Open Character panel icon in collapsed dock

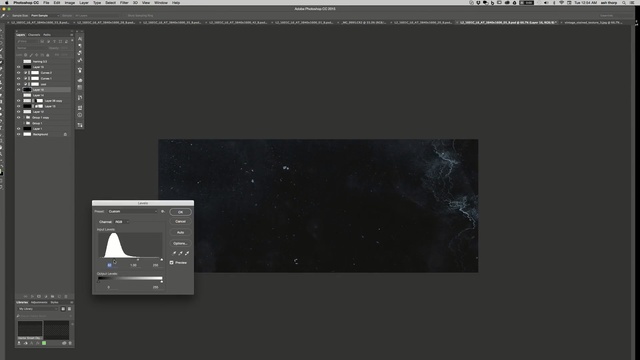[80, 39]
